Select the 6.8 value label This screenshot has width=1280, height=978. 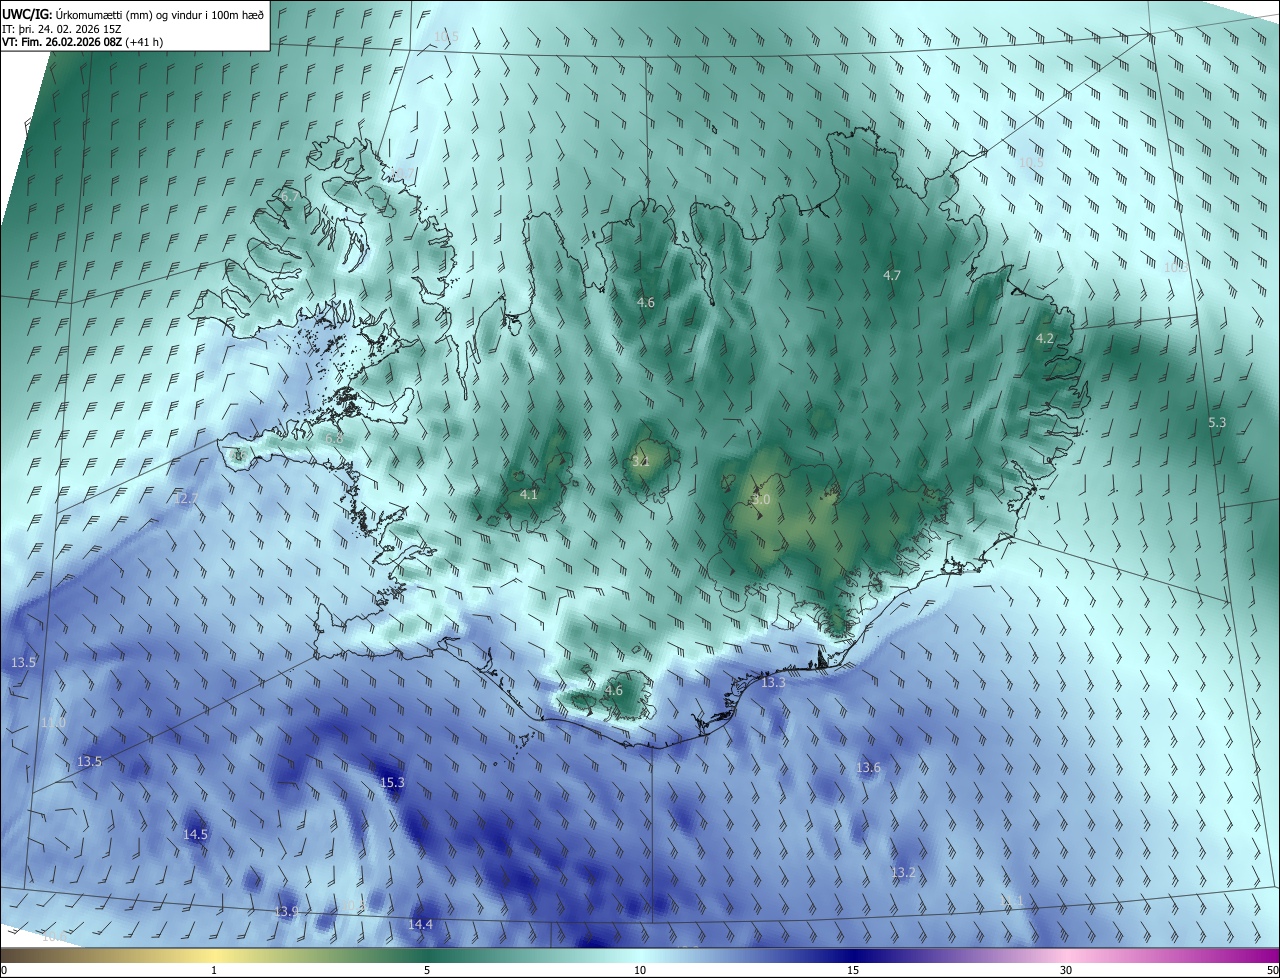tap(334, 438)
